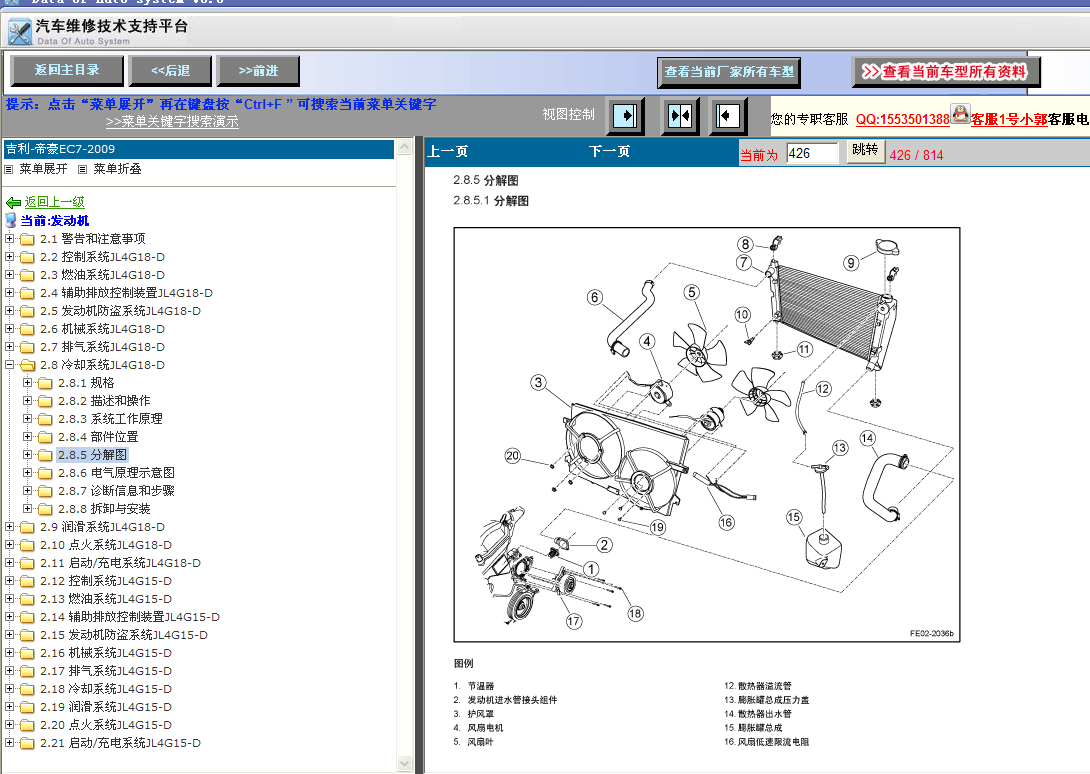Click the tree panel scroll down arrow
This screenshot has height=774, width=1090.
point(405,764)
